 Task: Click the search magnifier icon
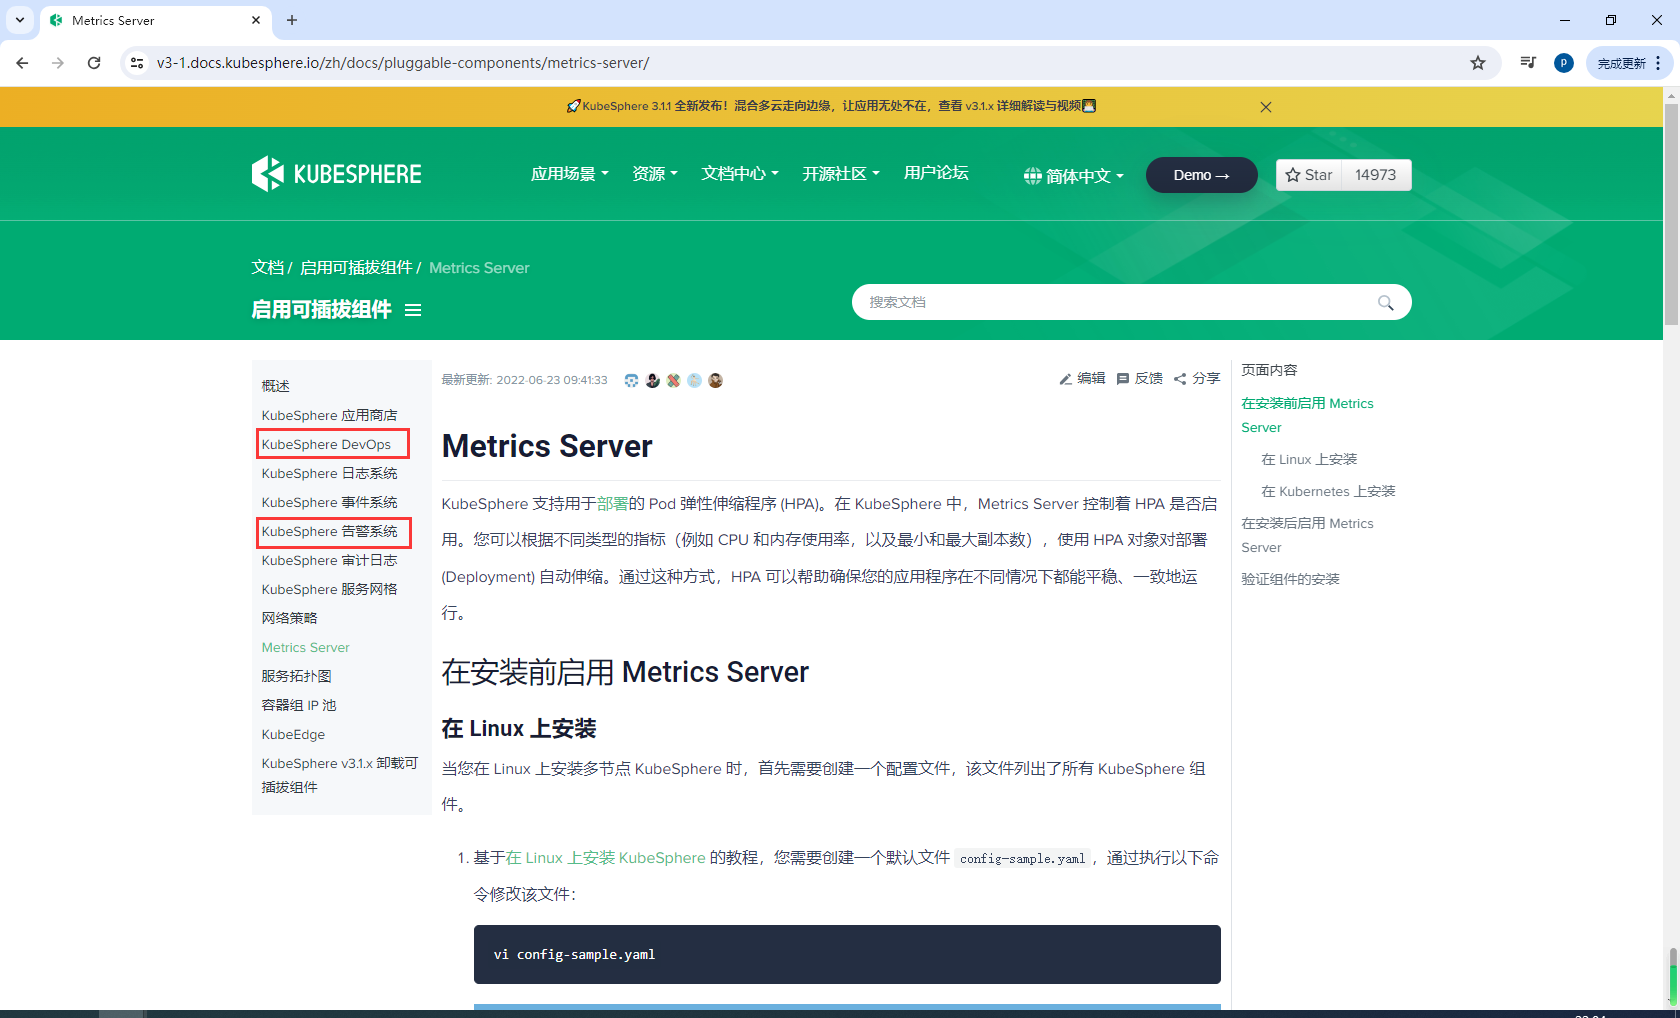[x=1385, y=302]
